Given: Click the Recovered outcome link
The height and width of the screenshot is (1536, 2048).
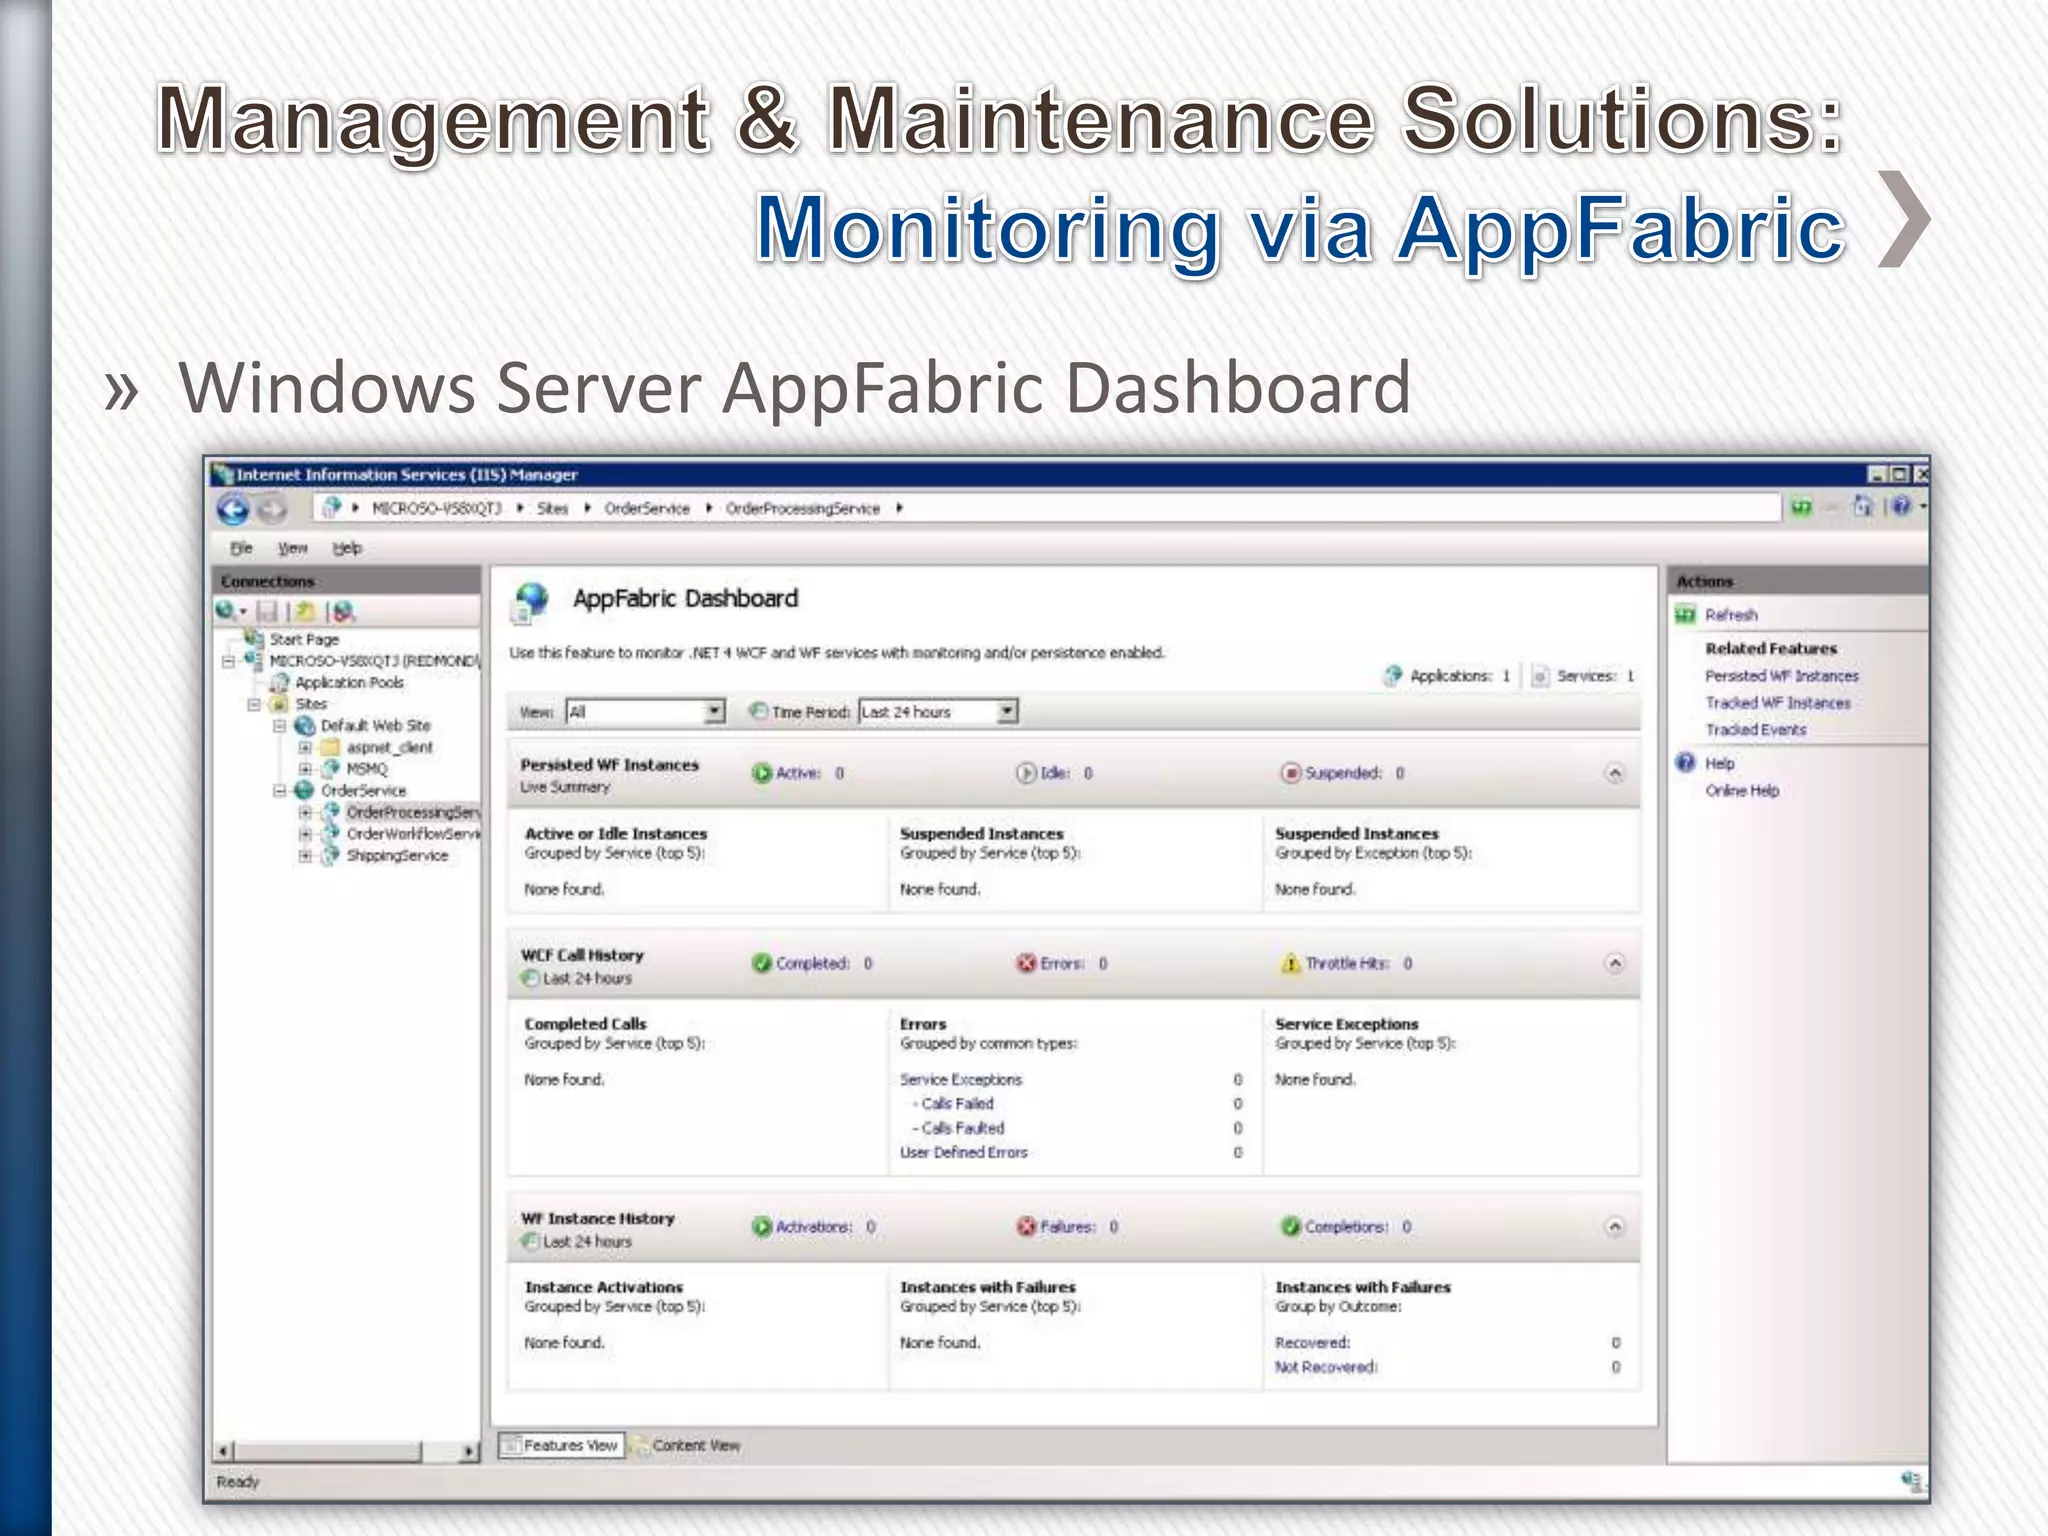Looking at the screenshot, I should (x=1312, y=1342).
